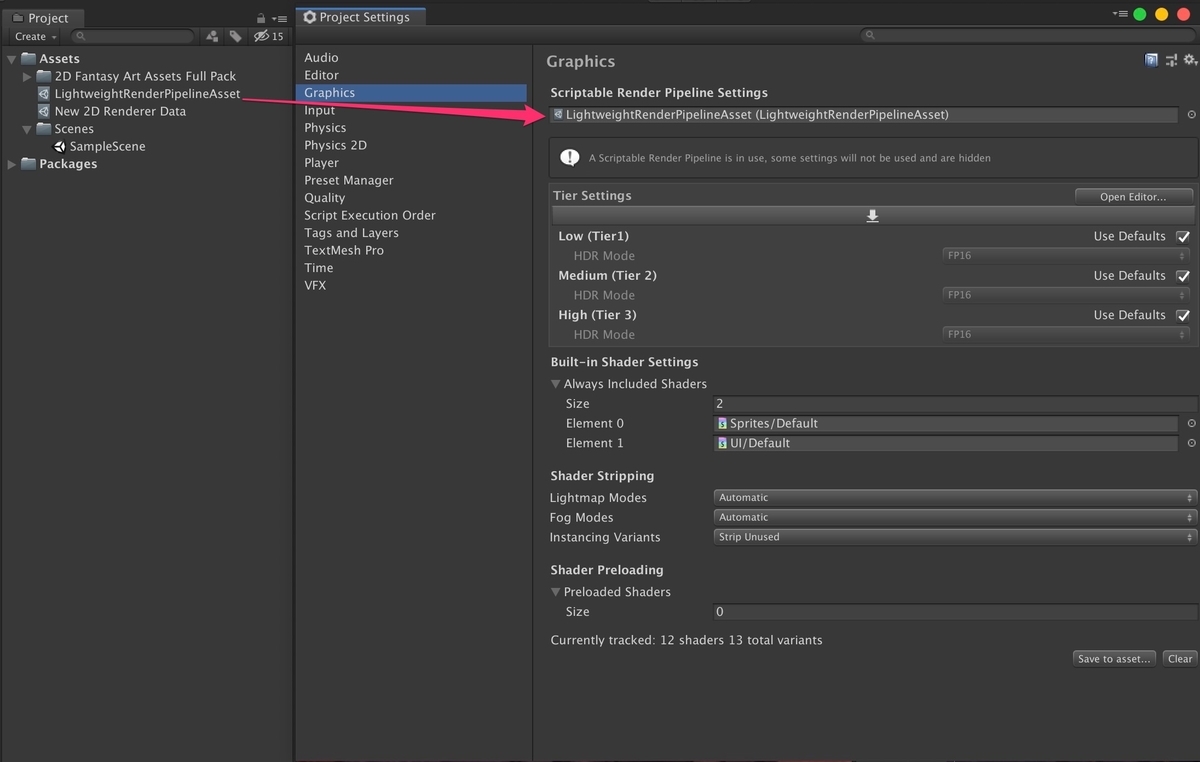Click the magnifier in Project Settings search
The width and height of the screenshot is (1200, 762).
pos(870,36)
